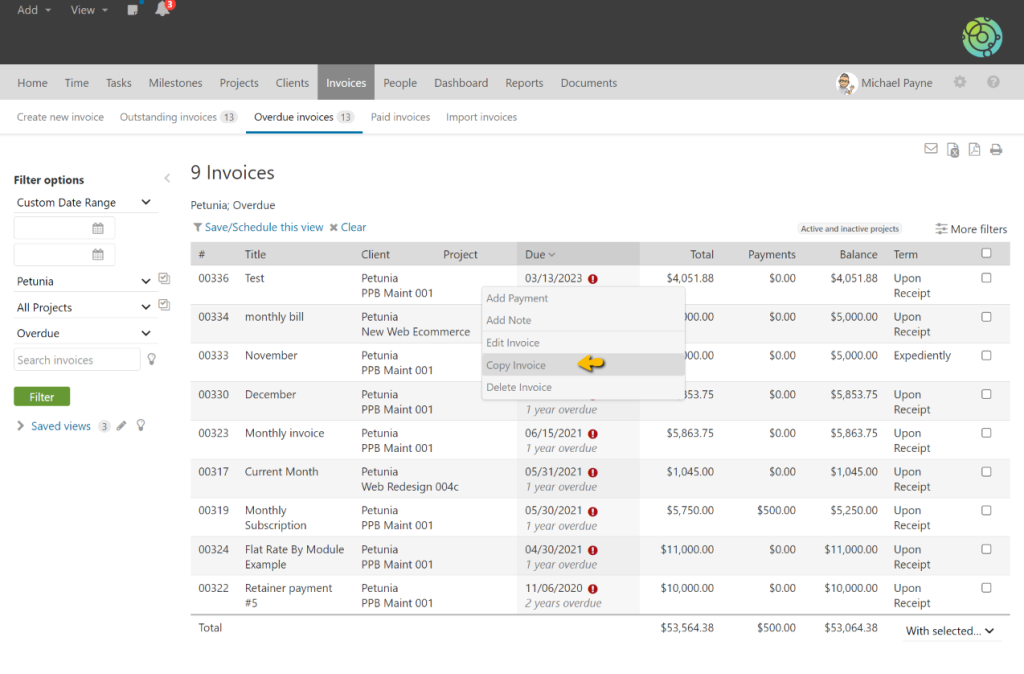
Task: Email invoices using the envelope icon
Action: coord(930,148)
